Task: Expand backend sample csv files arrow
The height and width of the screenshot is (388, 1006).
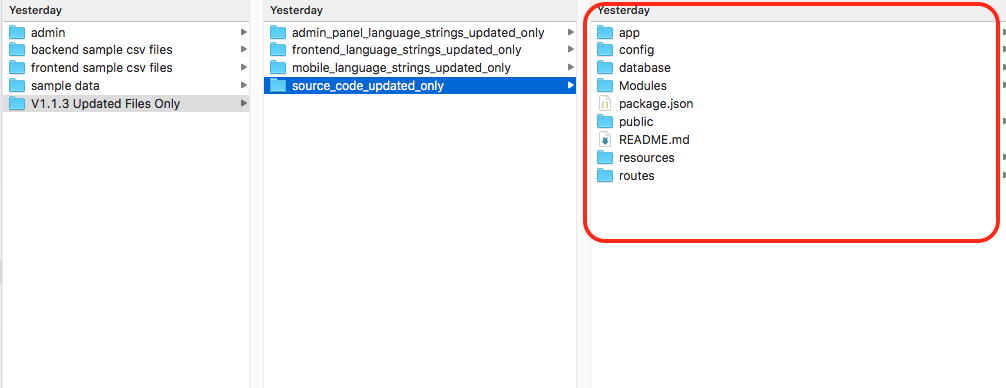Action: pos(244,49)
